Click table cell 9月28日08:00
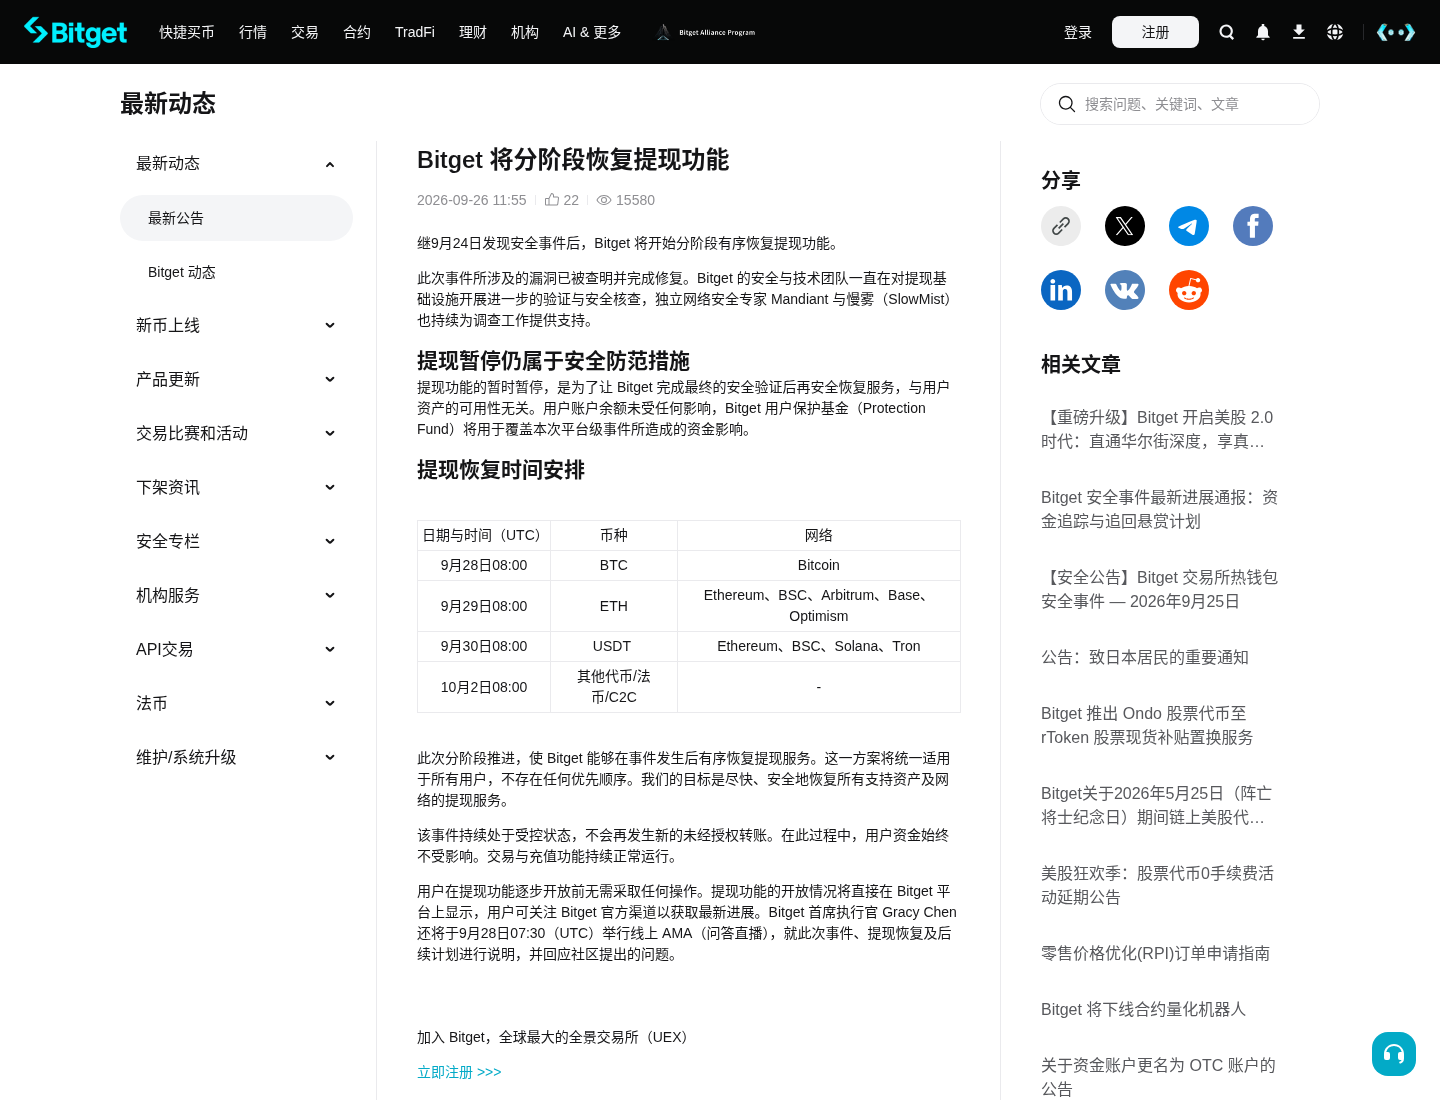The height and width of the screenshot is (1100, 1440). pyautogui.click(x=484, y=565)
